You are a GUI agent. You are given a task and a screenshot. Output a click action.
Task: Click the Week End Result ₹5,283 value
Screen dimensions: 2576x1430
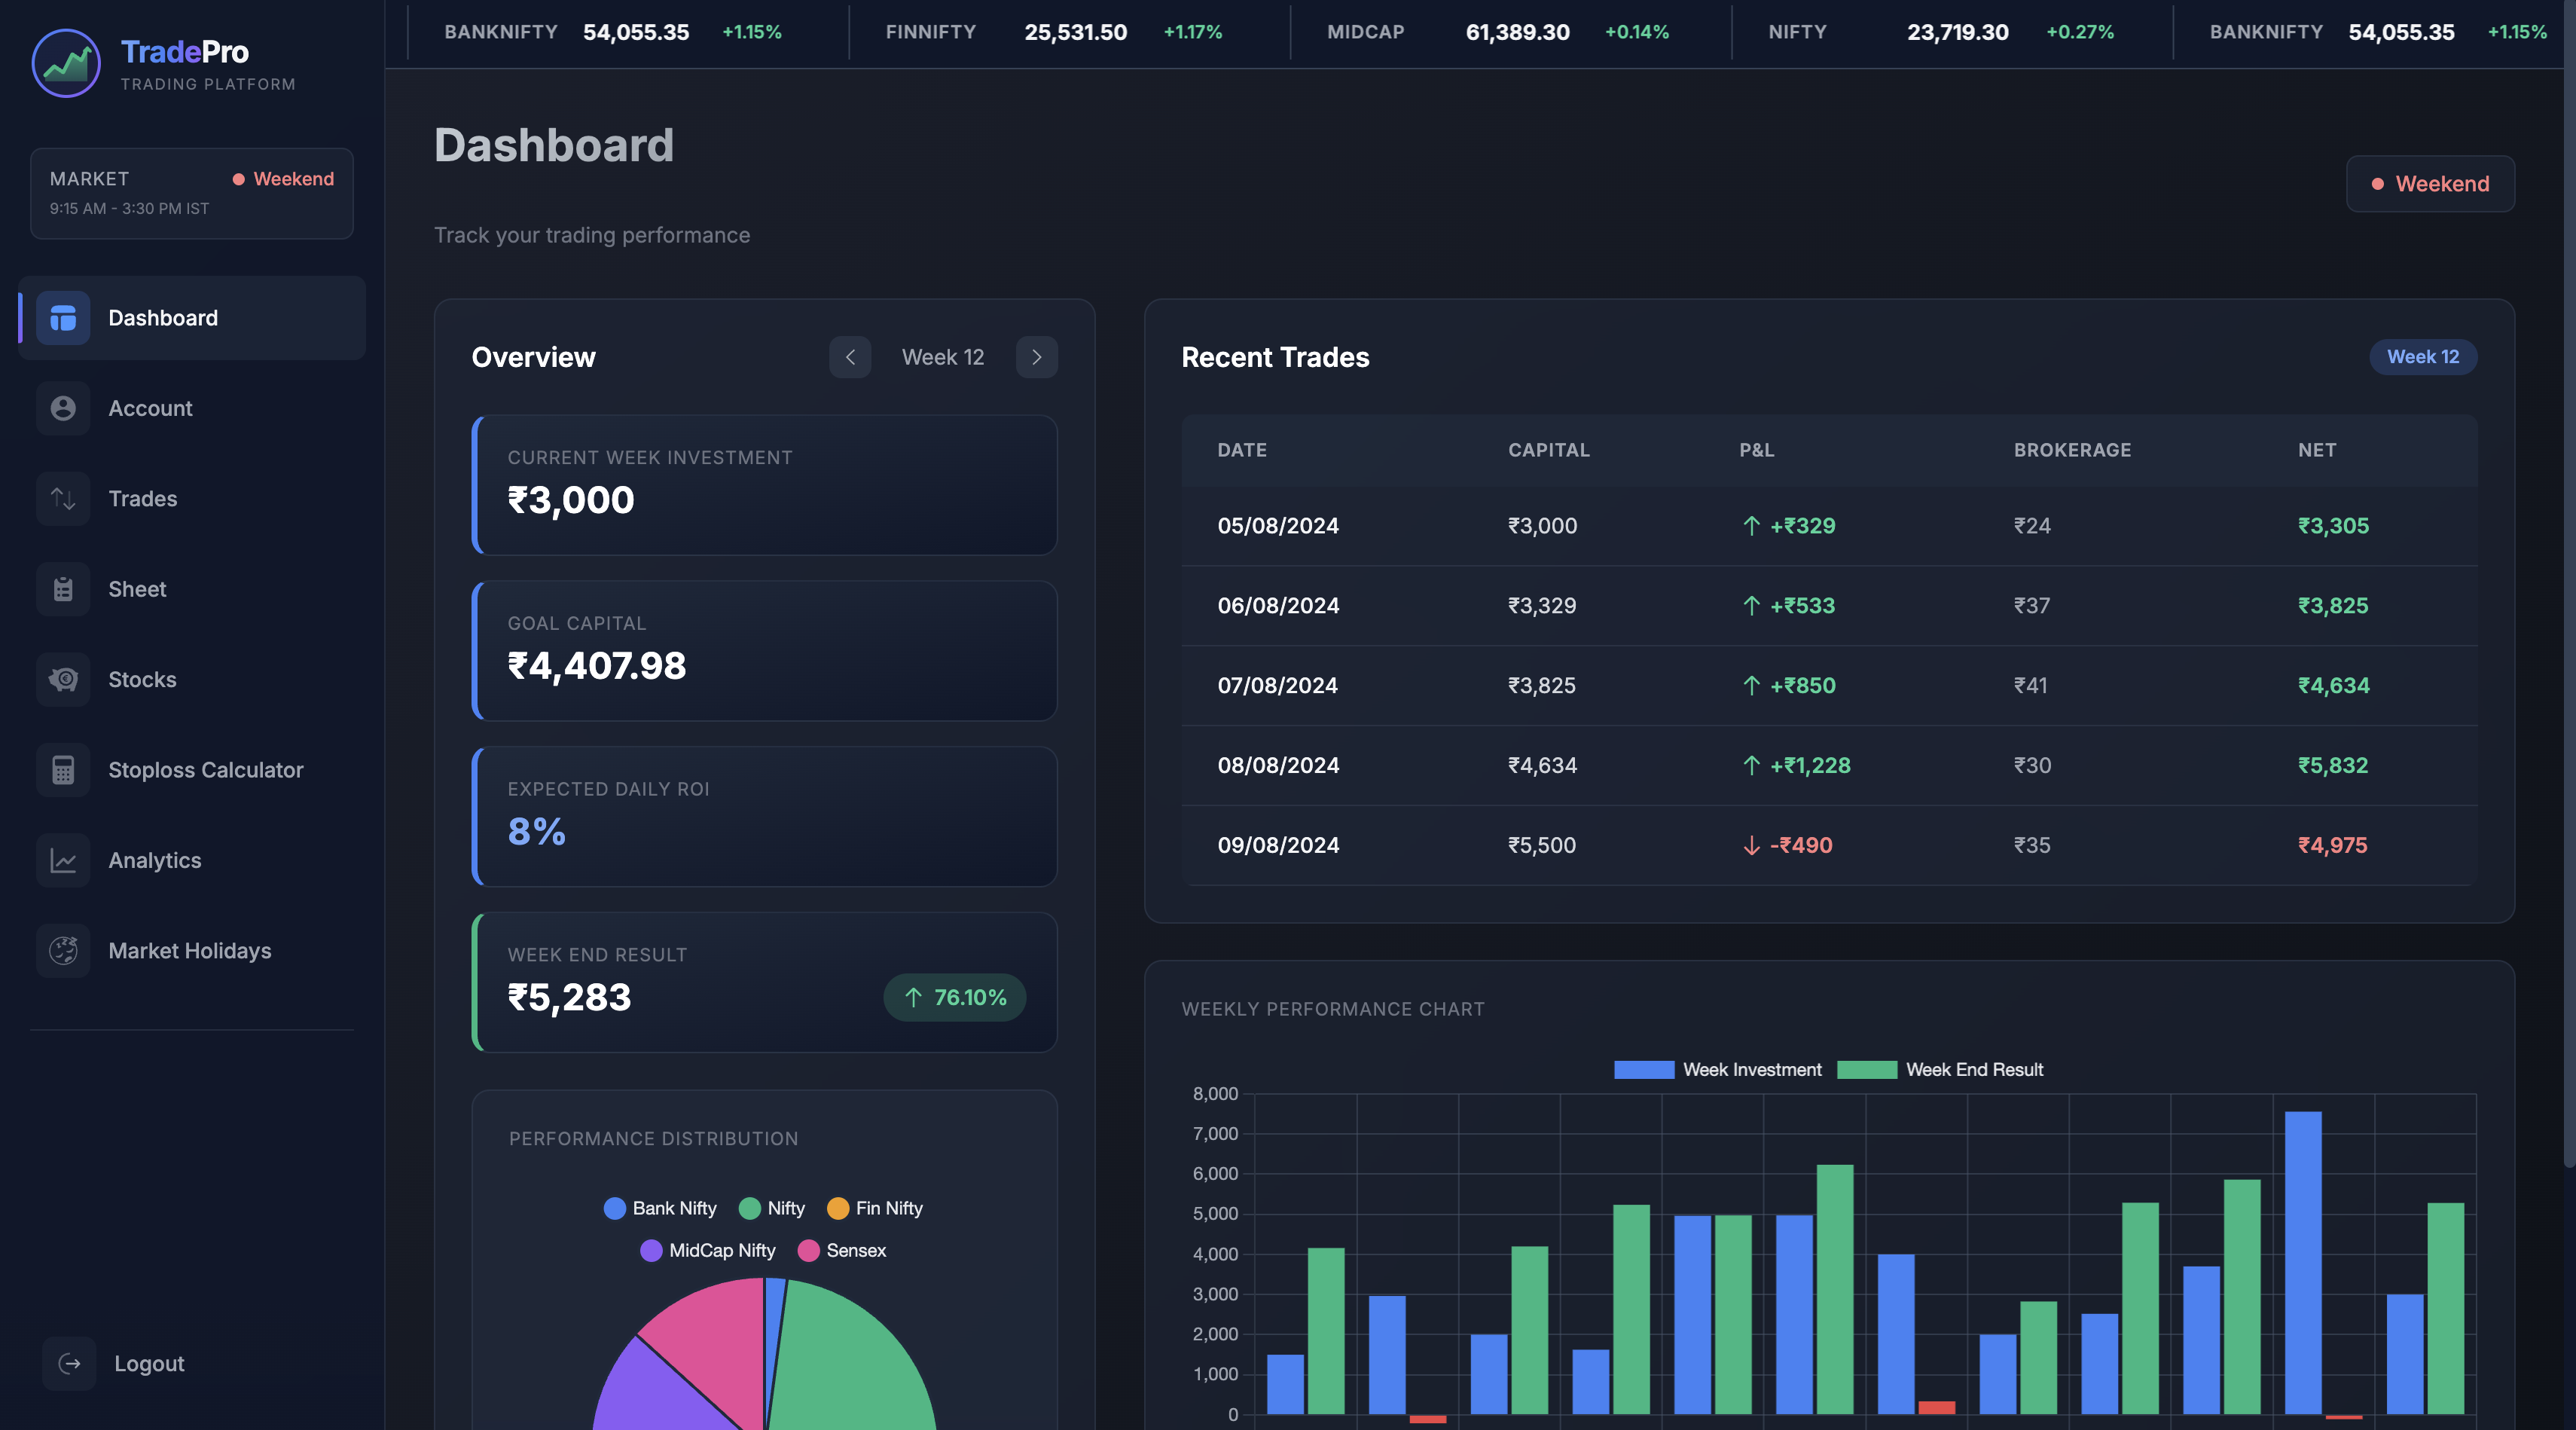570,997
